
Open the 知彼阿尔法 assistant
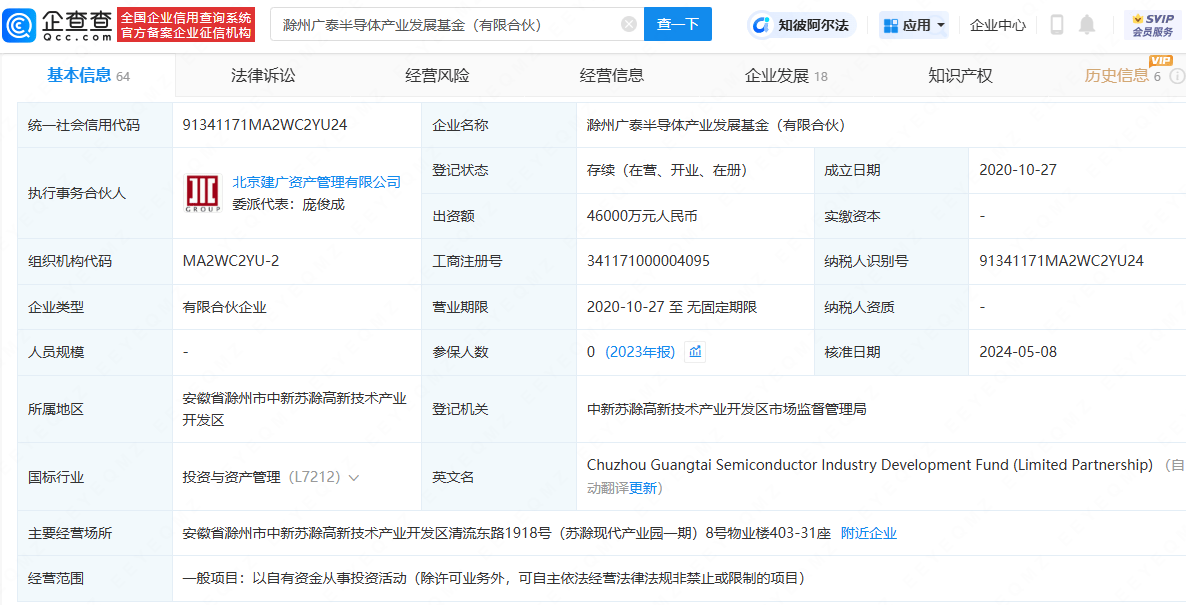806,24
